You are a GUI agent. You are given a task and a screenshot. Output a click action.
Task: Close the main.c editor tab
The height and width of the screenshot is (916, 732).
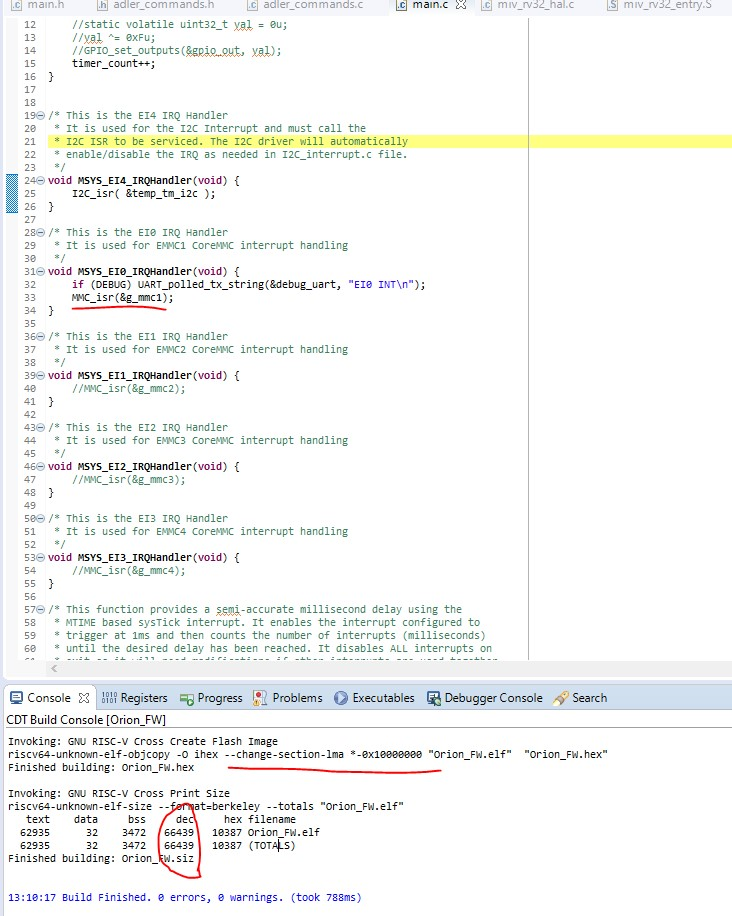point(461,6)
